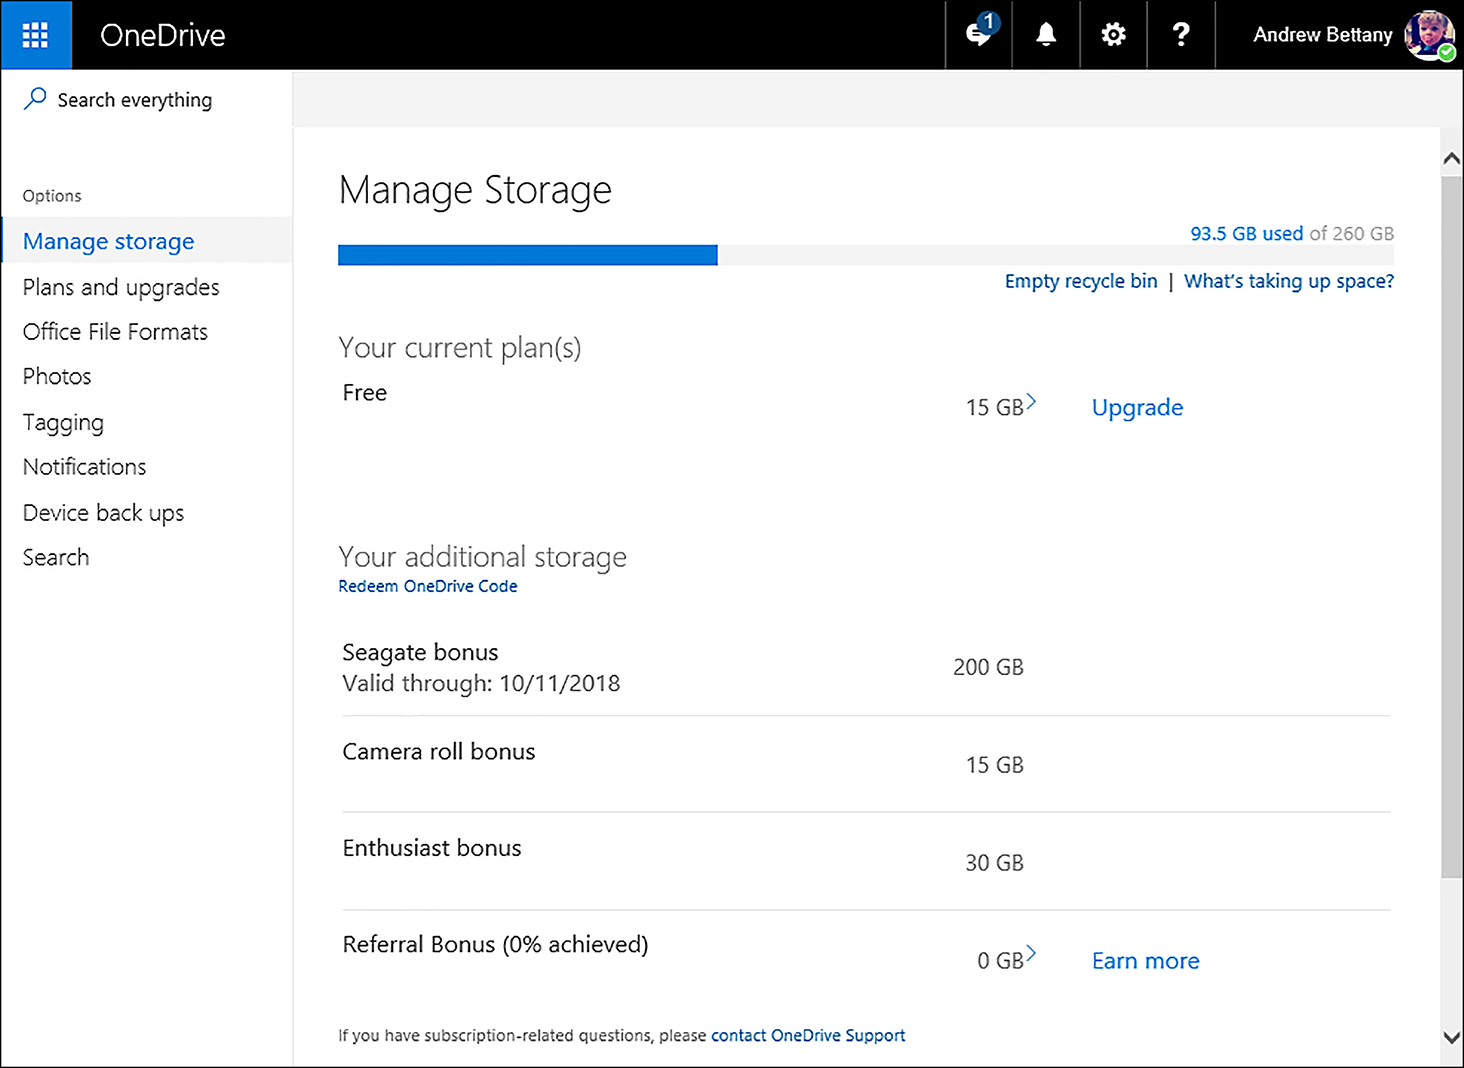Click the Your current plan(s) heading
Image resolution: width=1464 pixels, height=1068 pixels.
[x=460, y=348]
